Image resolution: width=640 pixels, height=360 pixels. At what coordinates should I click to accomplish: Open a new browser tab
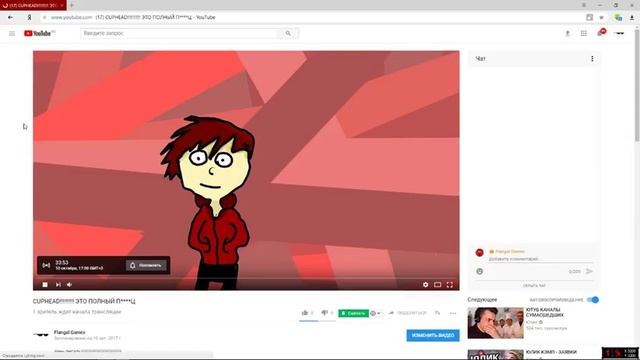tap(72, 5)
